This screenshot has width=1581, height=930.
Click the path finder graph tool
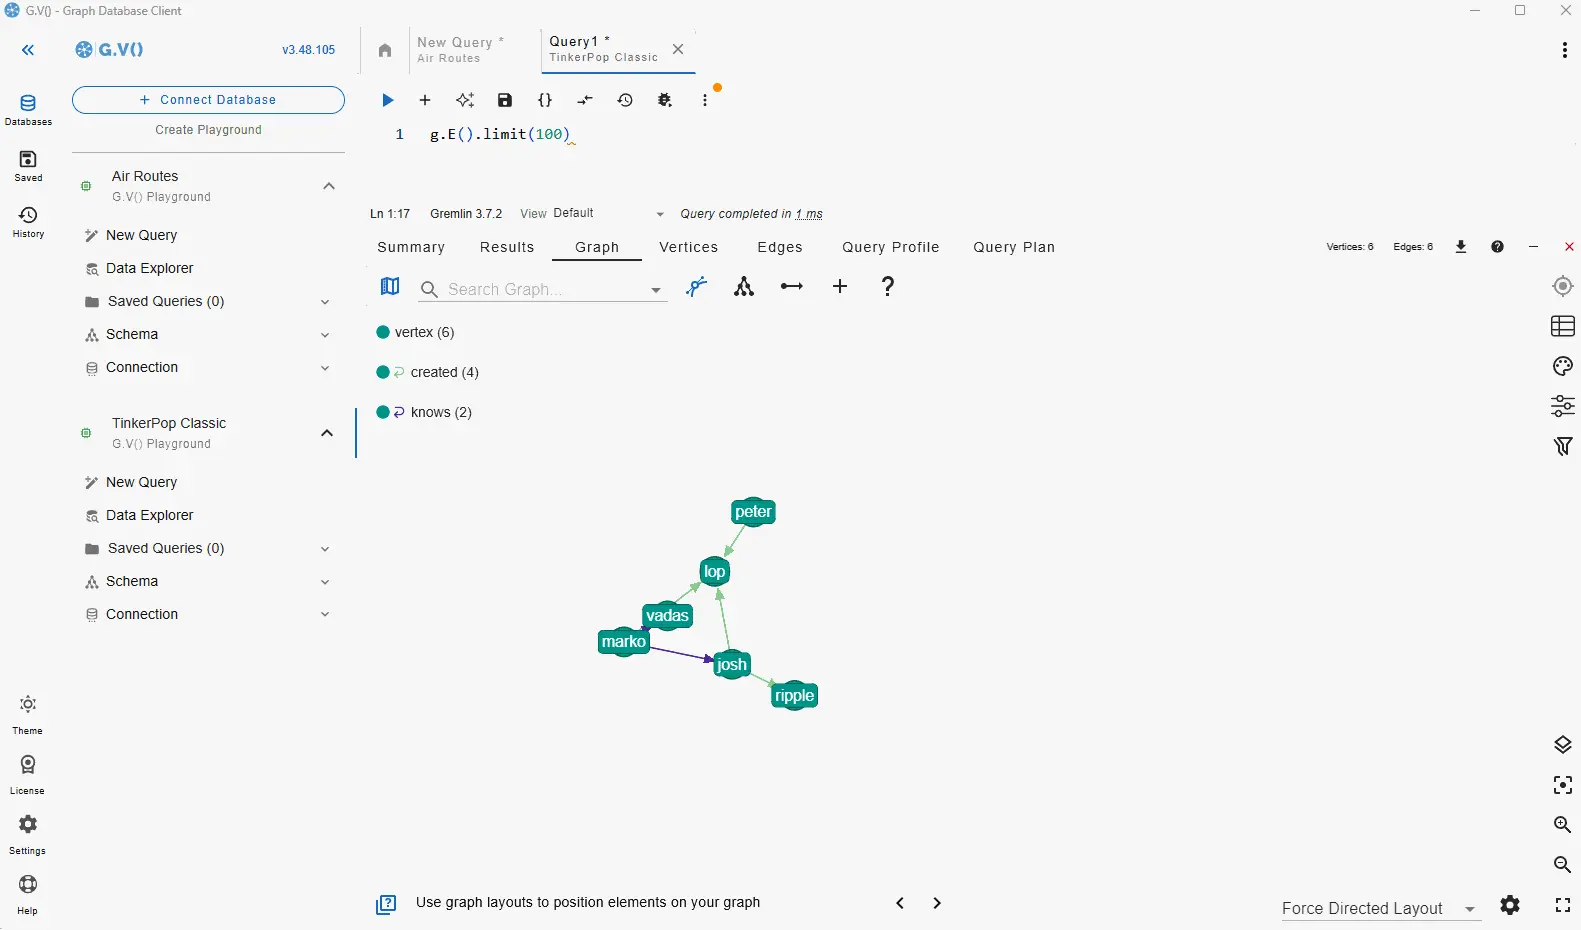click(696, 287)
